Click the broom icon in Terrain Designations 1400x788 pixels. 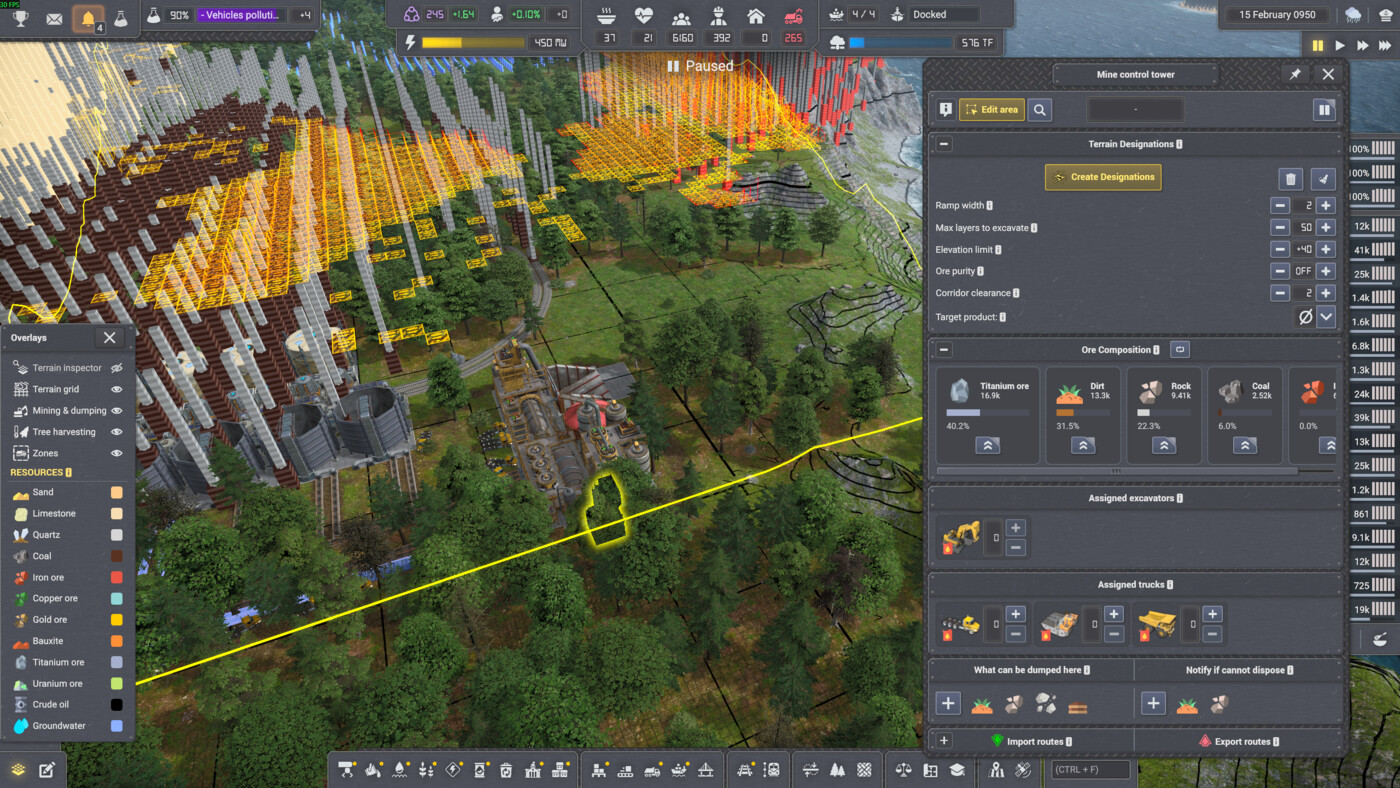click(x=1323, y=179)
